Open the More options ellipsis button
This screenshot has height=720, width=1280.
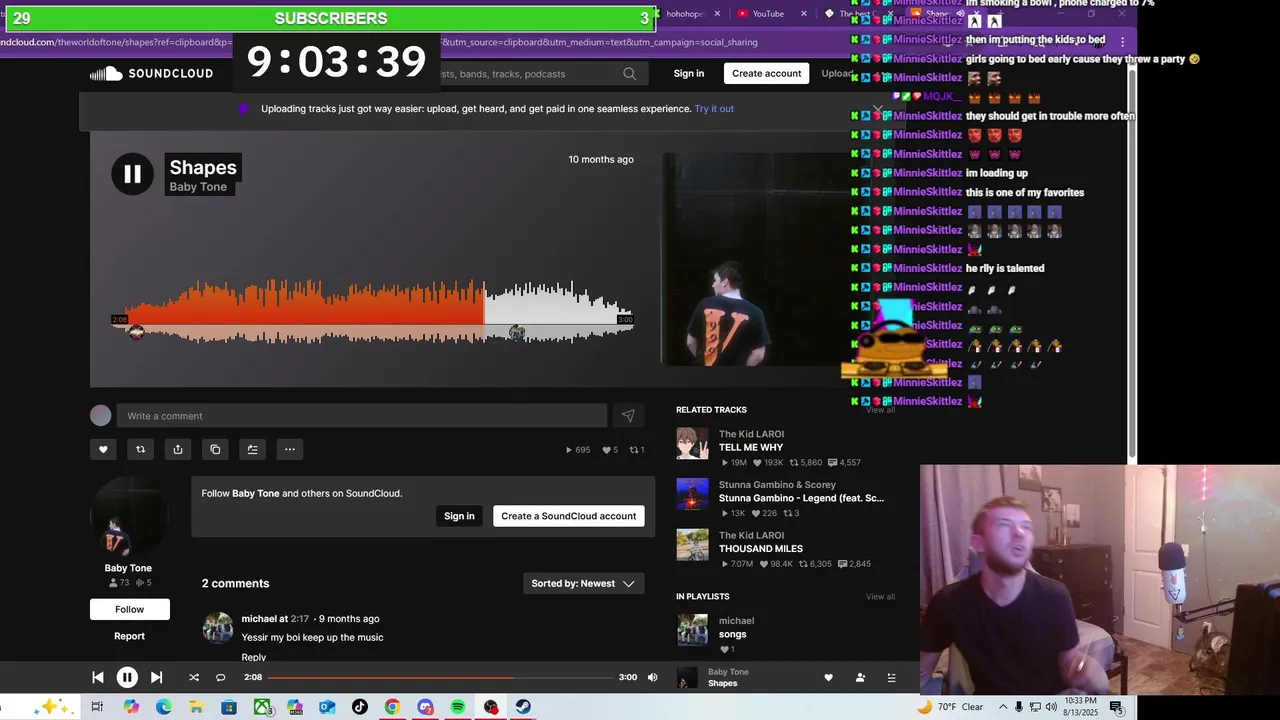pyautogui.click(x=289, y=449)
